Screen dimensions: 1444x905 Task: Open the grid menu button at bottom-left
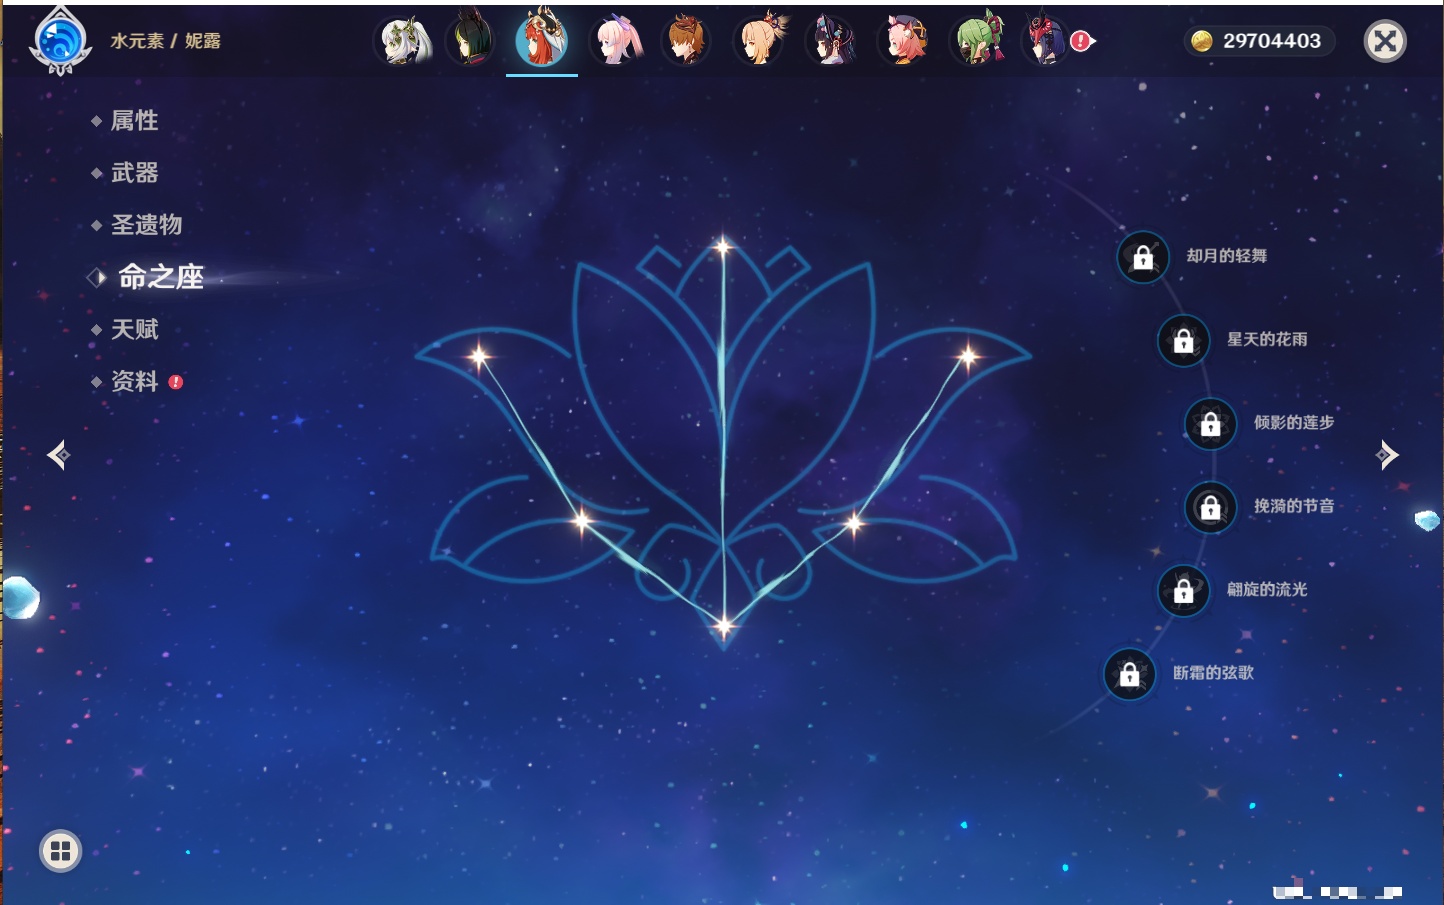point(60,851)
